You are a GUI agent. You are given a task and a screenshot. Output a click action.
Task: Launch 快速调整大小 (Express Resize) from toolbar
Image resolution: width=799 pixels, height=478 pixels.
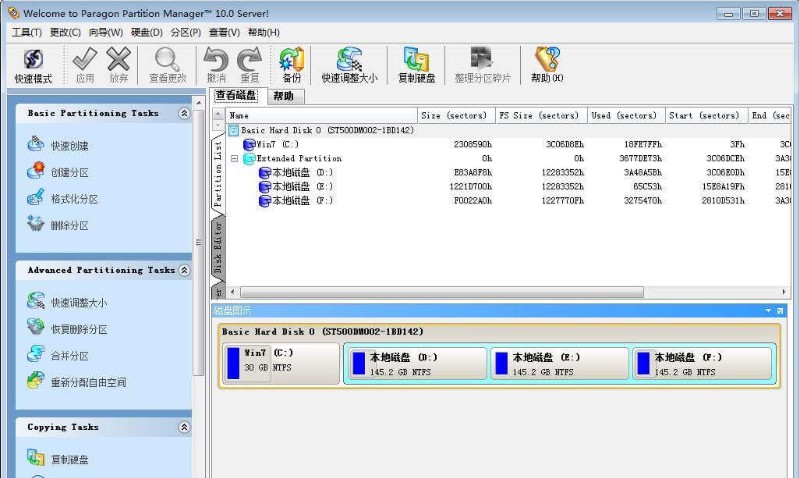349,66
